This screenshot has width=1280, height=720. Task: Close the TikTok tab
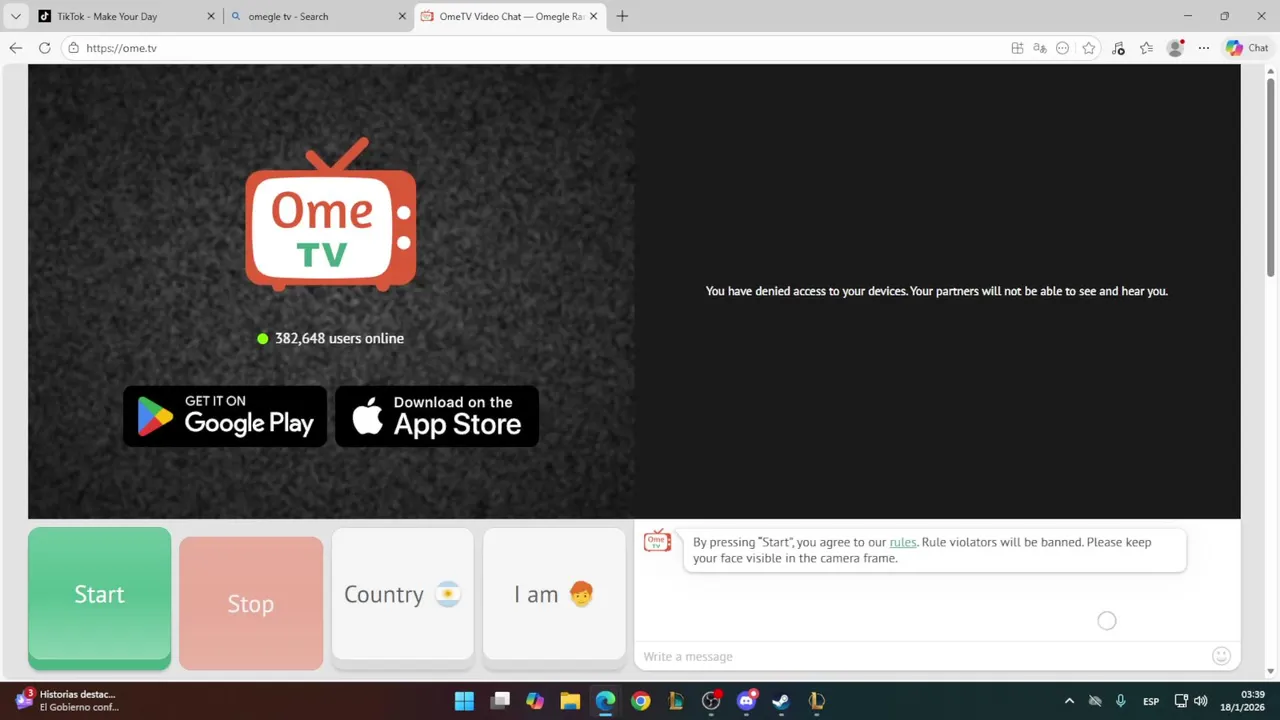(211, 16)
